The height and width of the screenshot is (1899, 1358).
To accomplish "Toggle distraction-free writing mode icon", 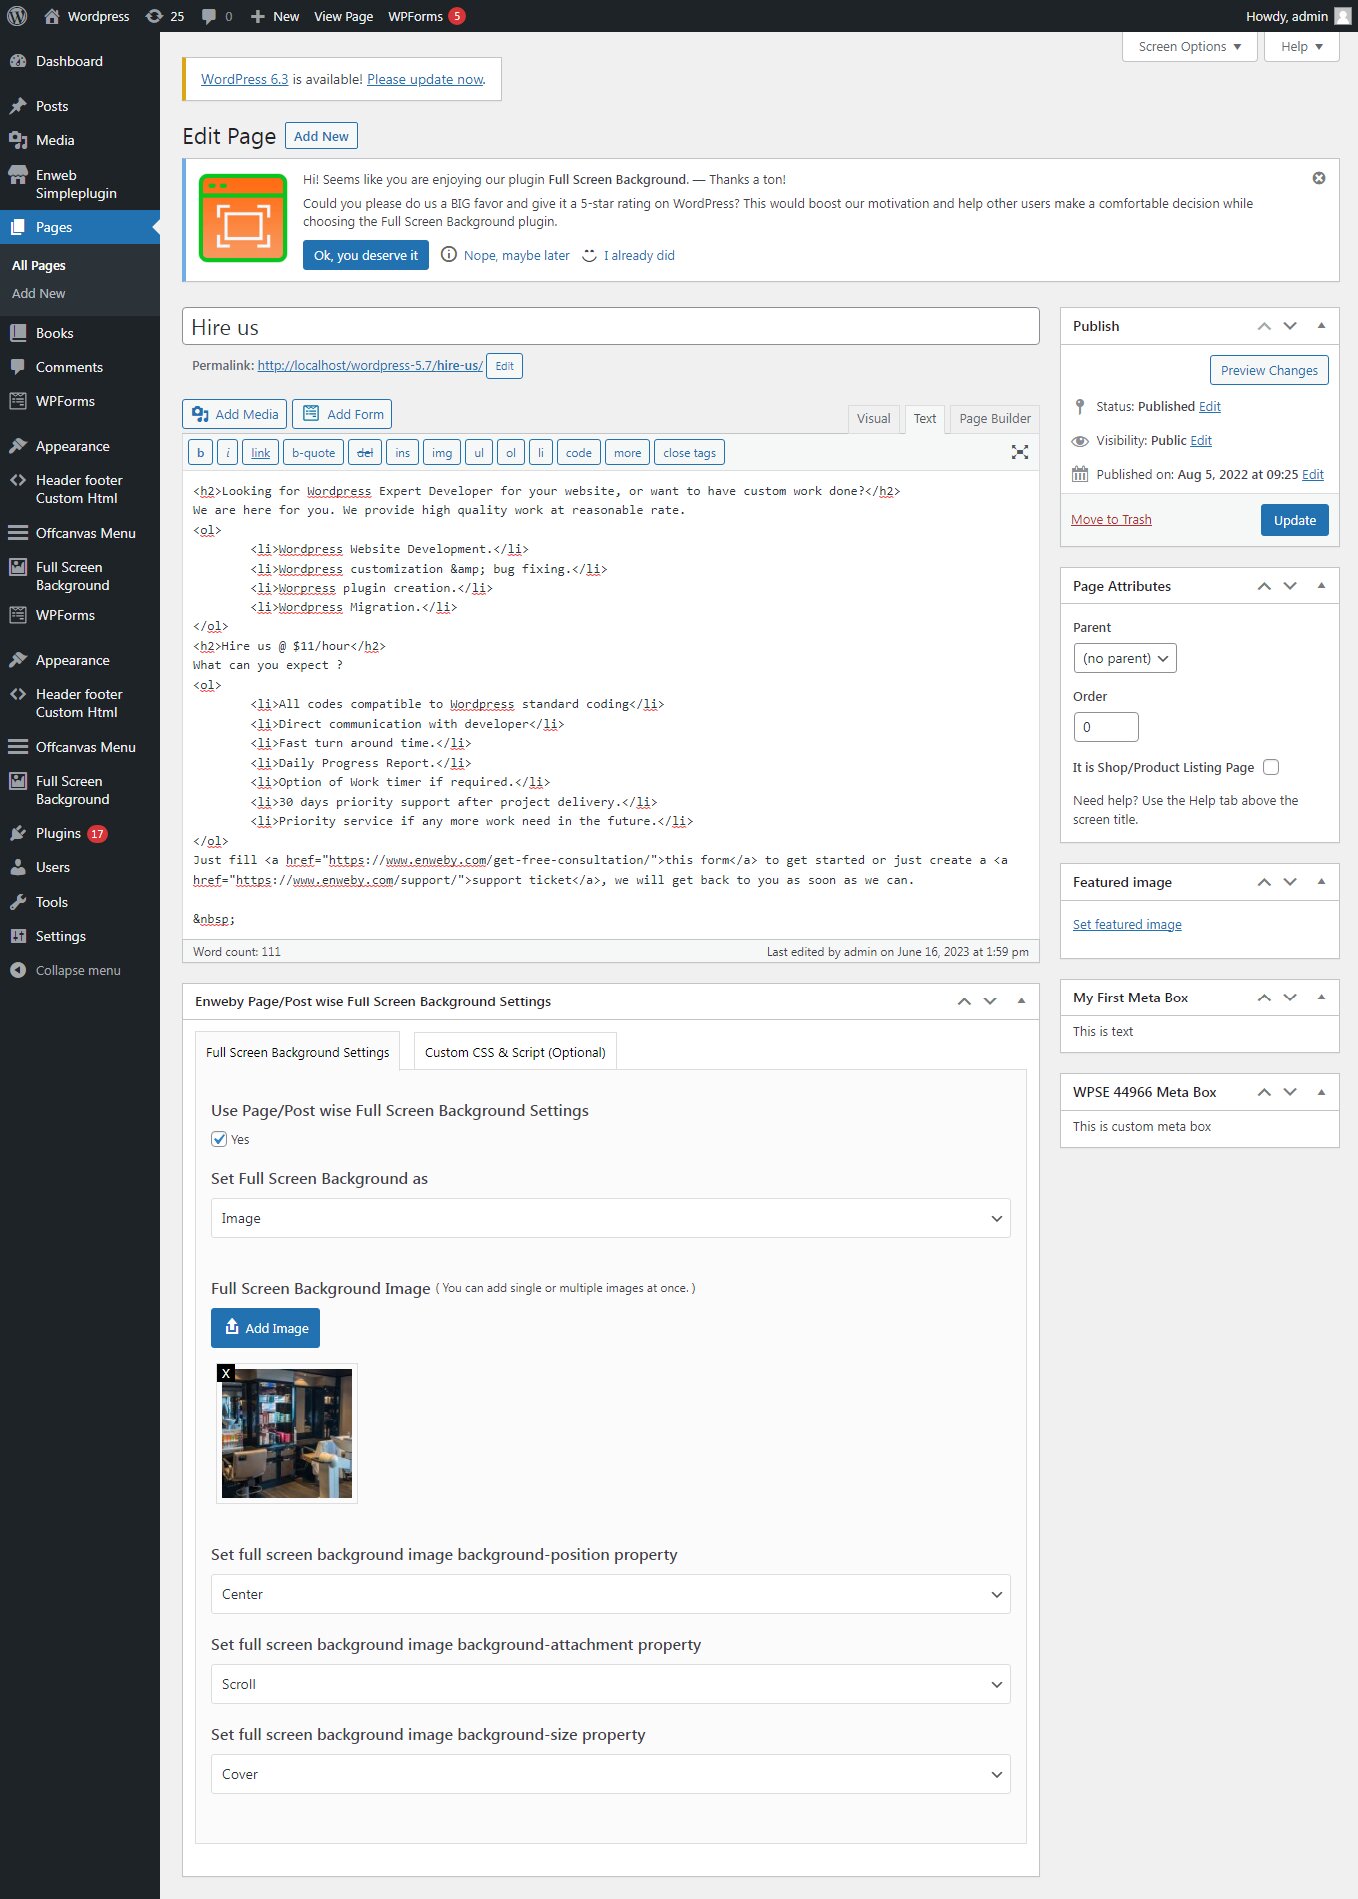I will [x=1019, y=452].
